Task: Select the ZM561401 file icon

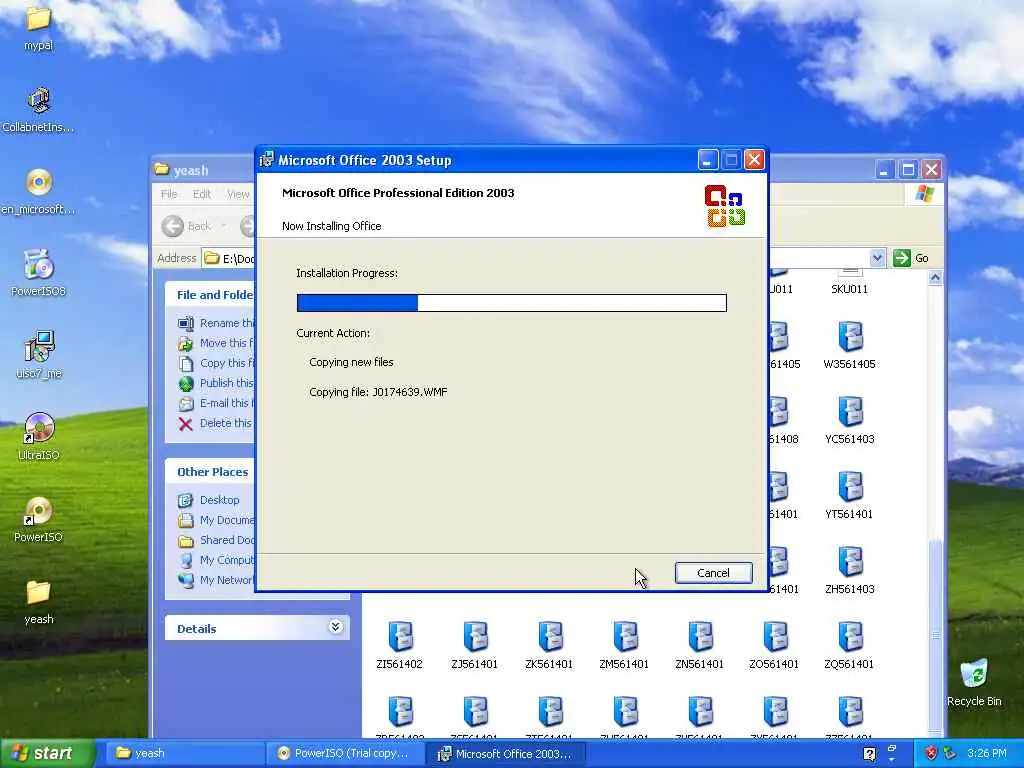Action: (x=624, y=646)
